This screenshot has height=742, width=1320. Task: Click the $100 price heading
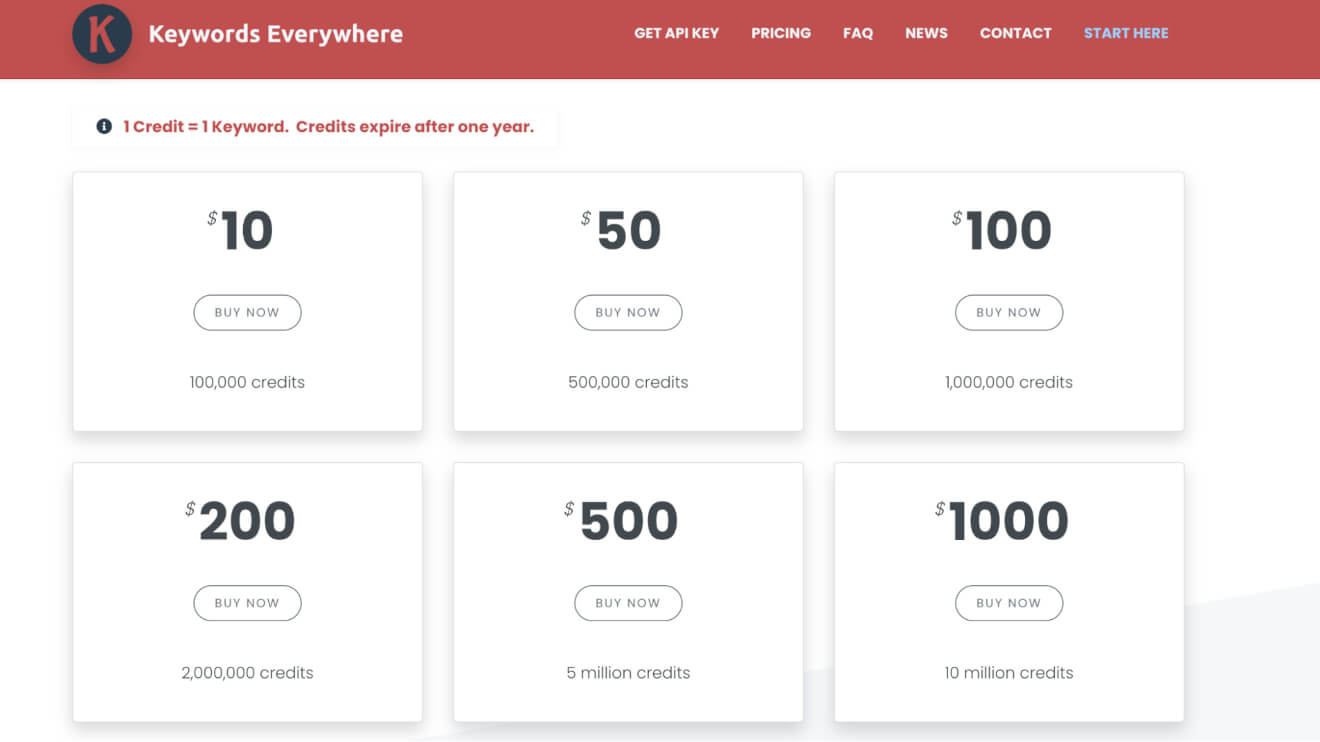coord(1002,230)
